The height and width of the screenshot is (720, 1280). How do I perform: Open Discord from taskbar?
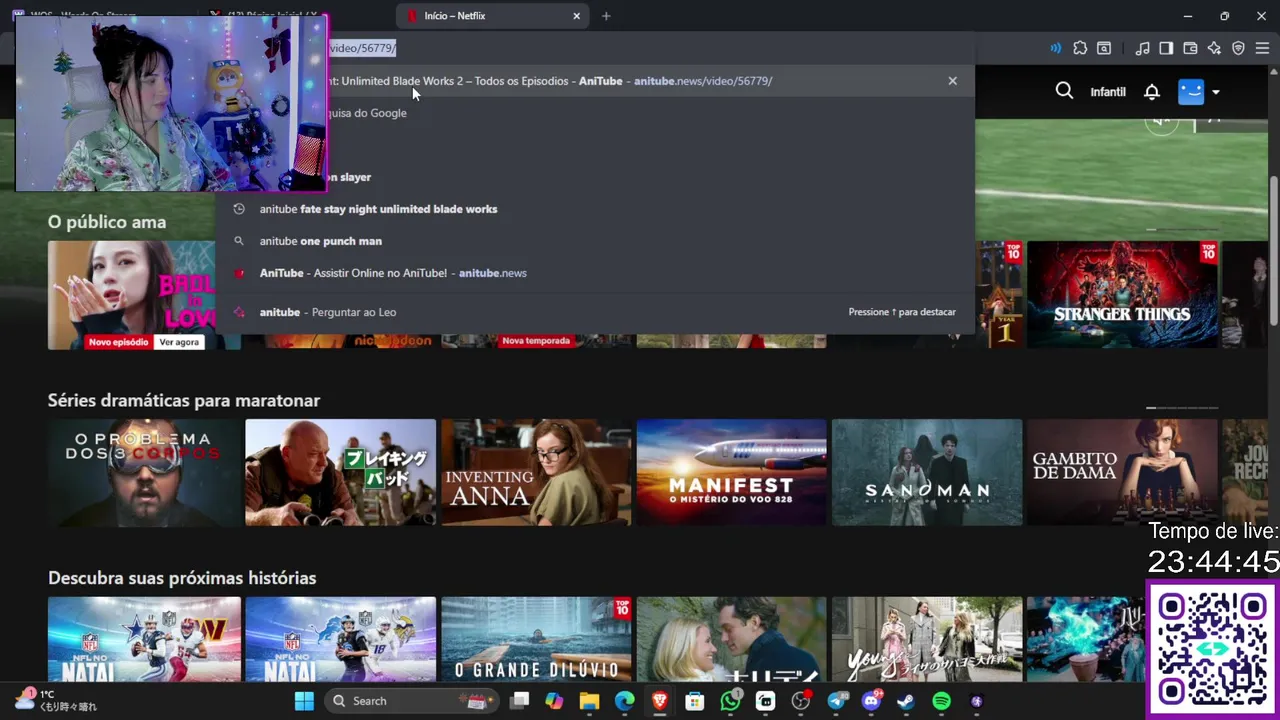(x=871, y=701)
